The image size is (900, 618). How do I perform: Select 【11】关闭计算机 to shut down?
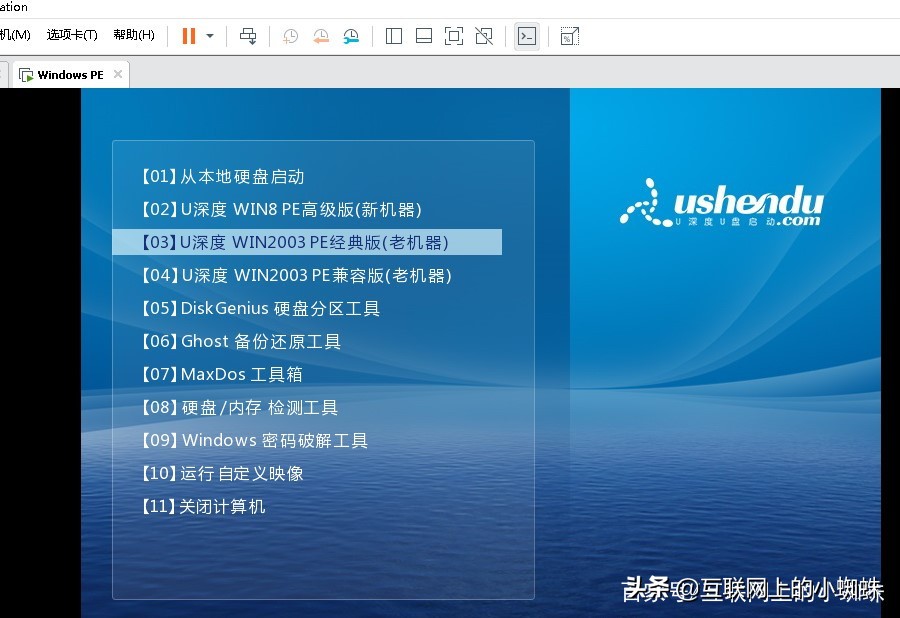[202, 506]
